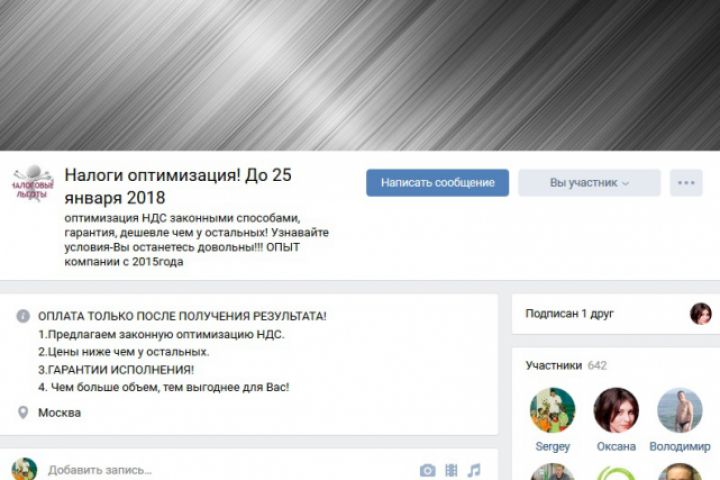Click the group description about оптимизация НДС
The height and width of the screenshot is (480, 720).
[x=197, y=240]
